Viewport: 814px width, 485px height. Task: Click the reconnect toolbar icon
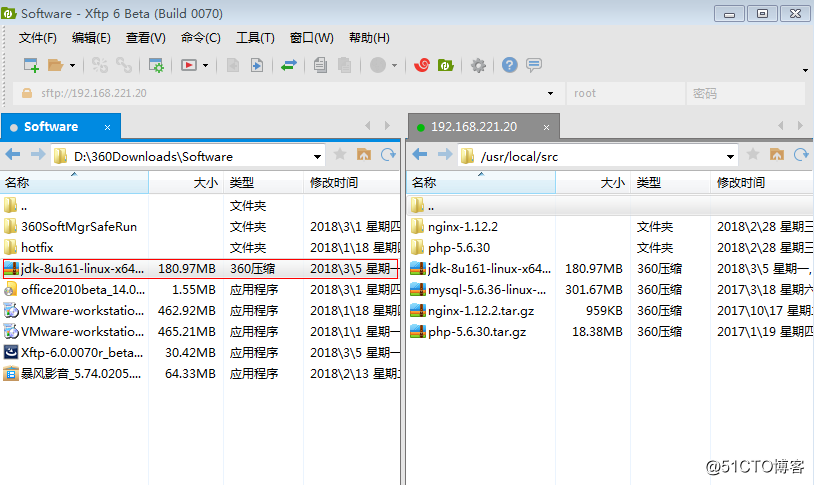click(99, 65)
